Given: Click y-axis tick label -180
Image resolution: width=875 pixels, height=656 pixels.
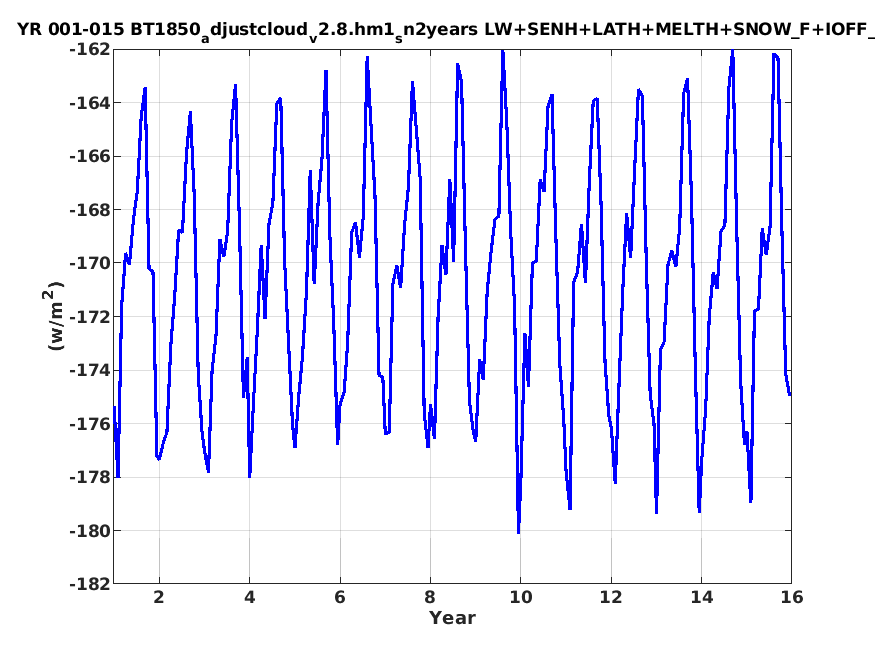Looking at the screenshot, I should pos(90,530).
